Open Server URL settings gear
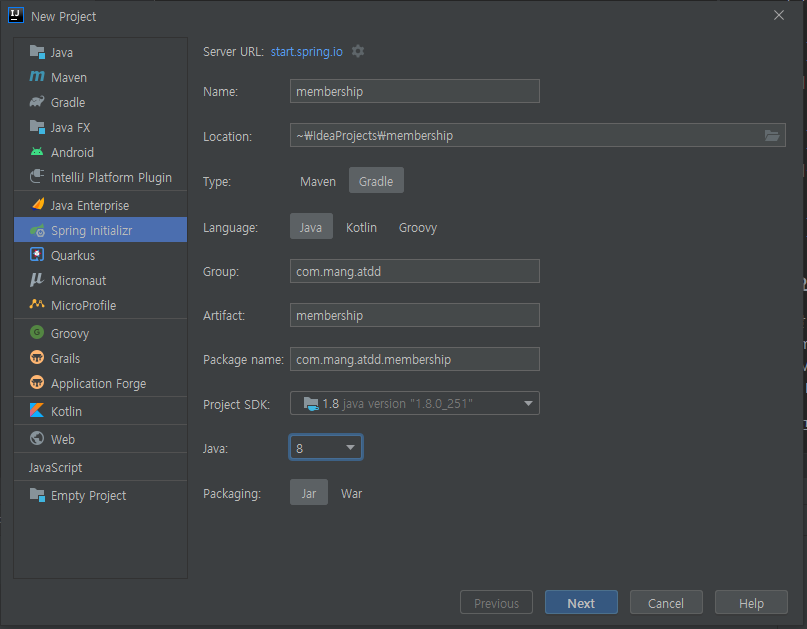This screenshot has width=807, height=629. 358,51
